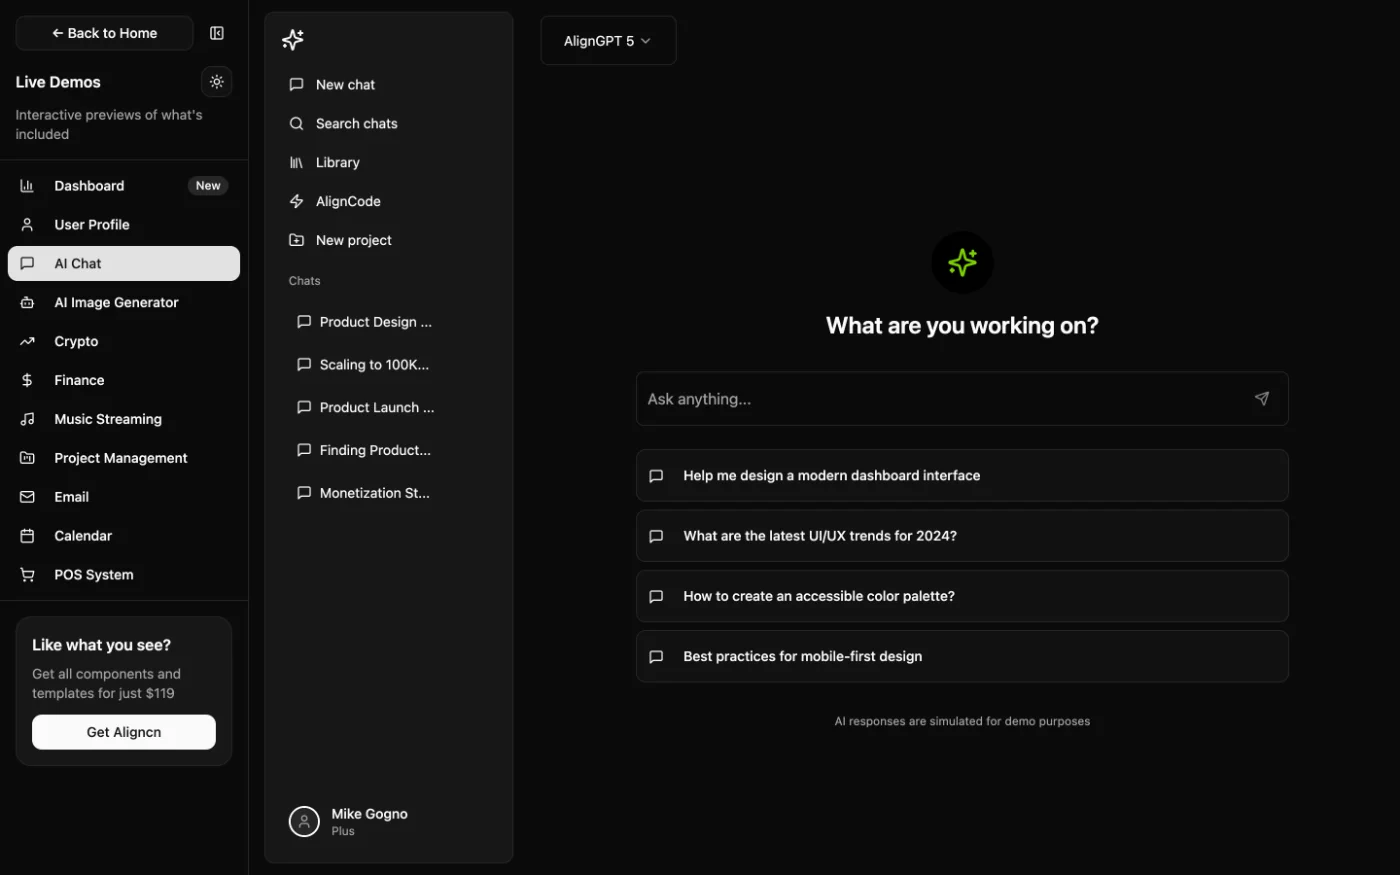
Task: Open the POS System demo label
Action: [94, 575]
